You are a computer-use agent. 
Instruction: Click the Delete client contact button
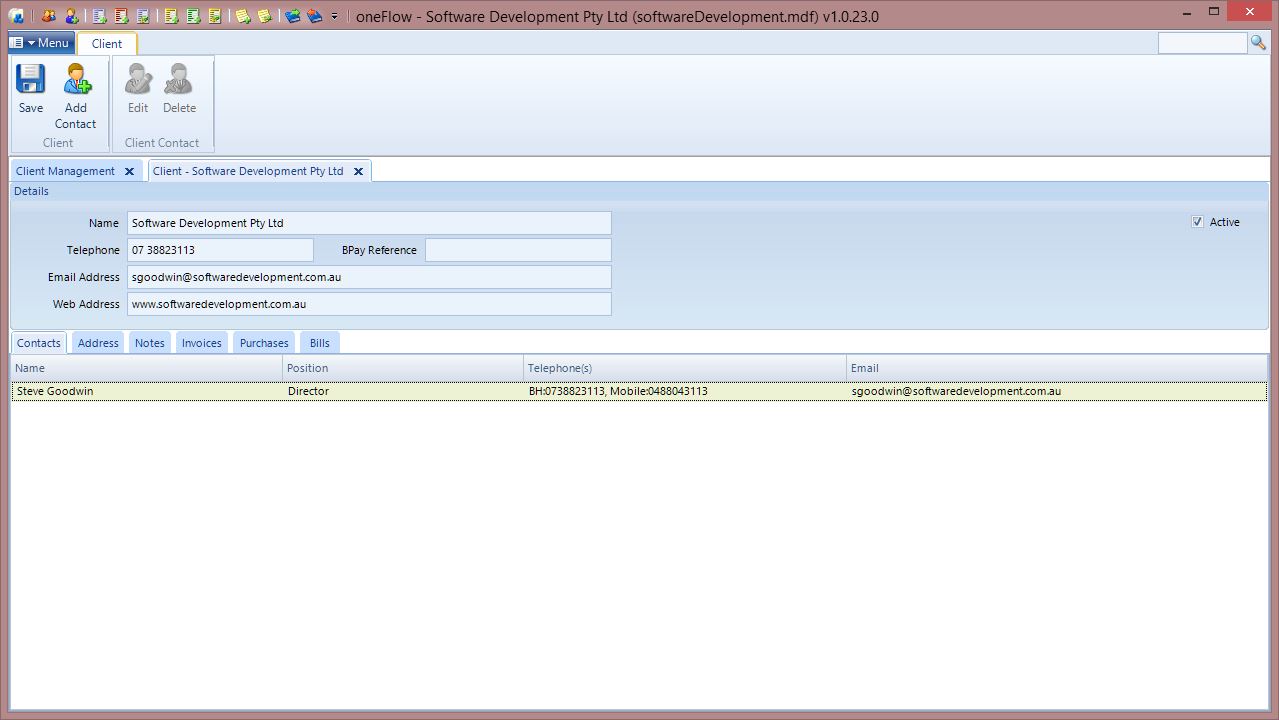click(x=179, y=89)
